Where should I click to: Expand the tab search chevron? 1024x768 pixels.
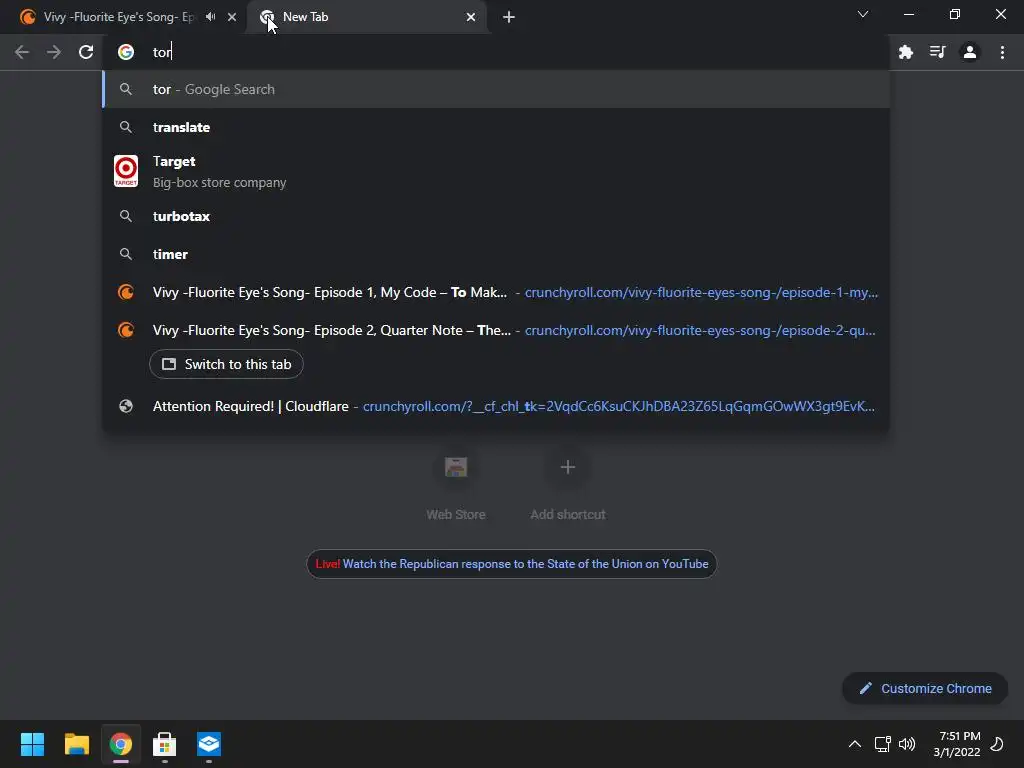pyautogui.click(x=863, y=14)
